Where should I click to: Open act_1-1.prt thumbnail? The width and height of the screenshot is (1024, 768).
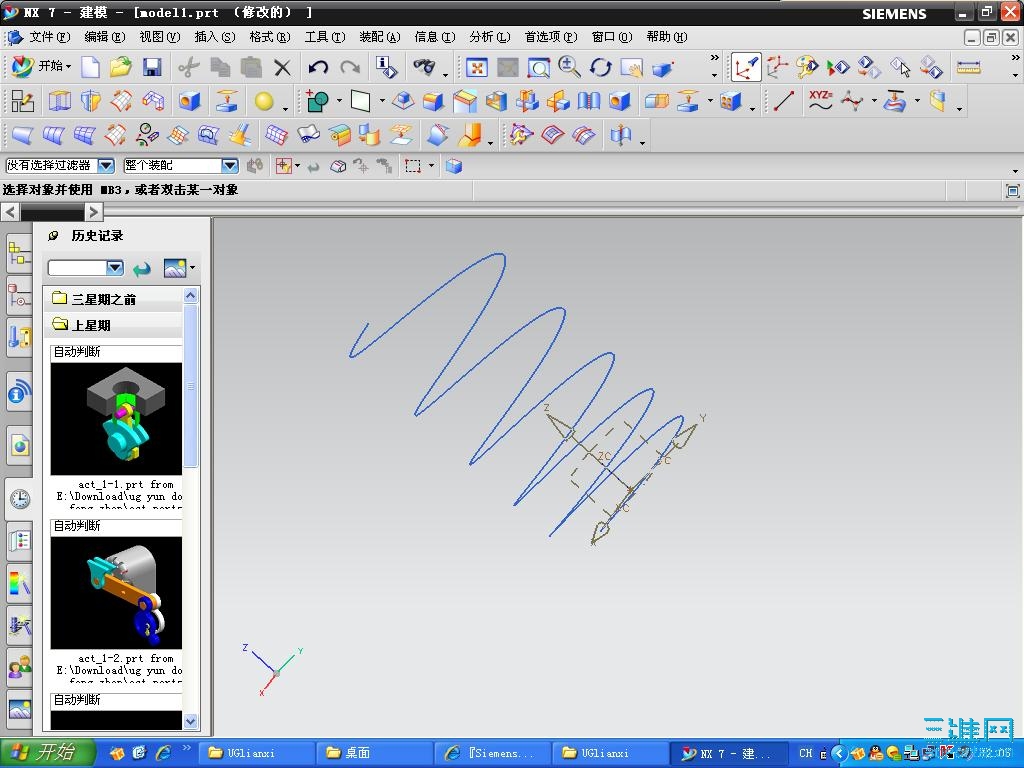(116, 419)
